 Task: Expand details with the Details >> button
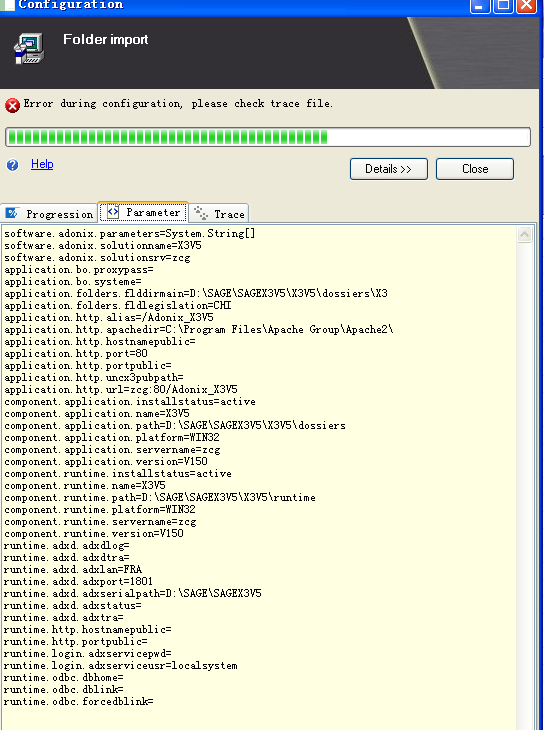tap(389, 169)
